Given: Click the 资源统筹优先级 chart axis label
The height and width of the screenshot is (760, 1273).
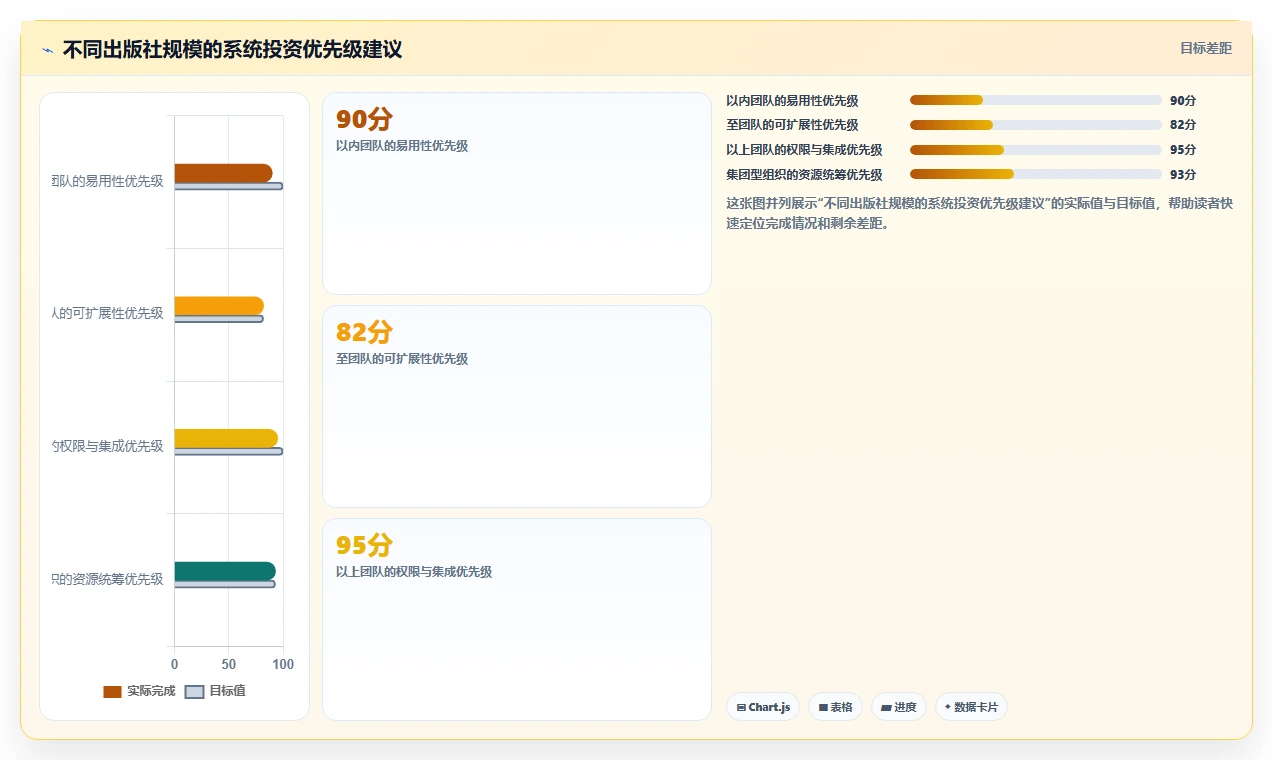Looking at the screenshot, I should 108,579.
